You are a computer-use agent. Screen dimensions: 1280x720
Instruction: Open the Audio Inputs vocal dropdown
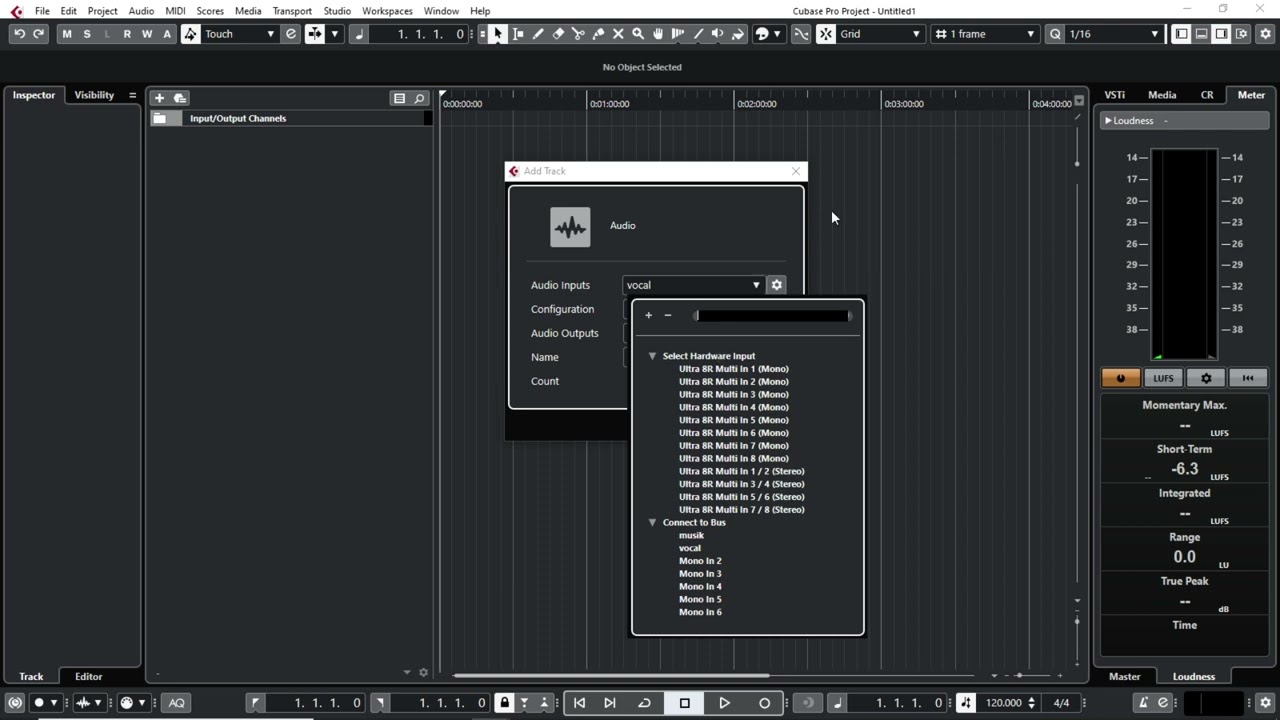click(x=693, y=285)
